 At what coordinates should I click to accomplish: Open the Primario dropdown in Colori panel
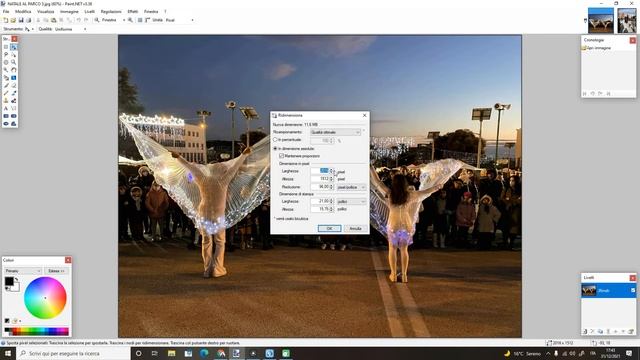23,271
